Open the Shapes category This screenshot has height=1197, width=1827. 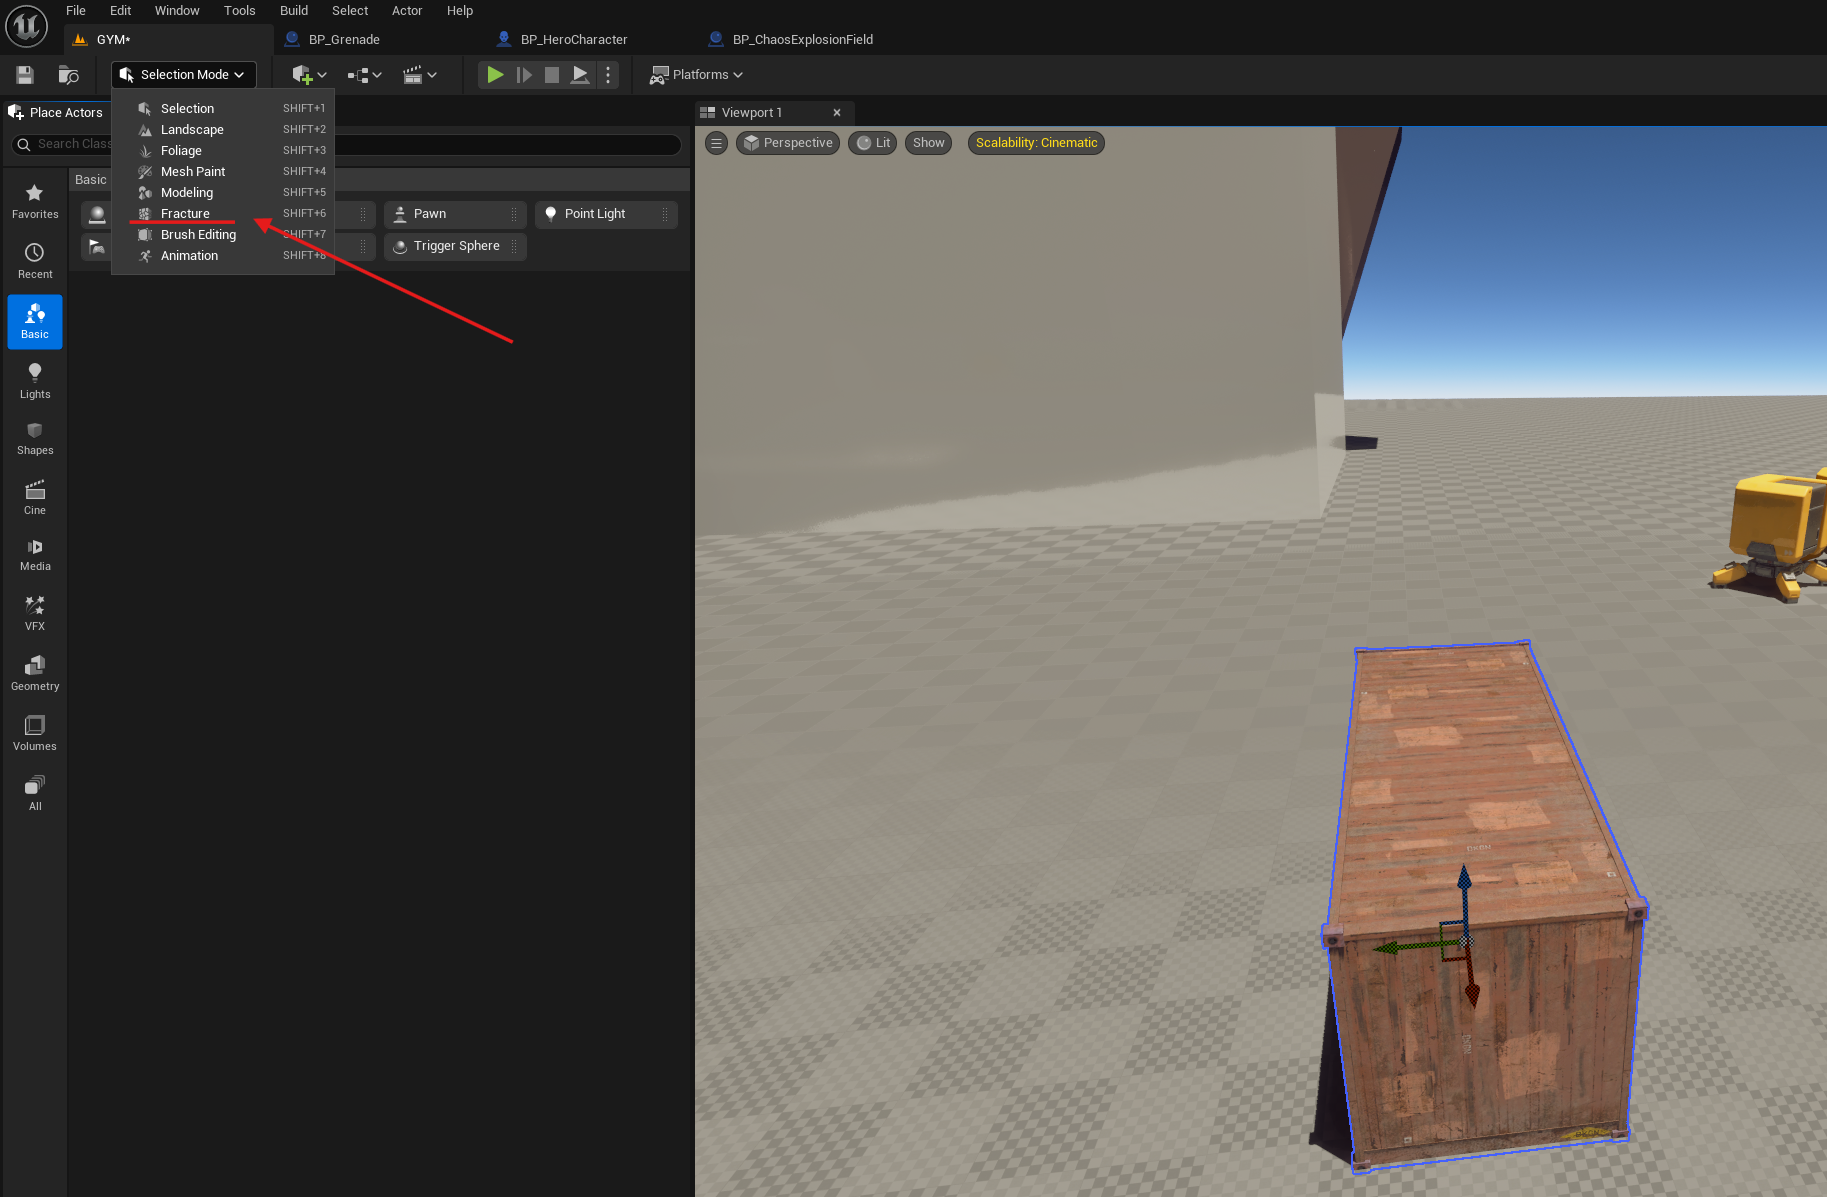[x=35, y=438]
